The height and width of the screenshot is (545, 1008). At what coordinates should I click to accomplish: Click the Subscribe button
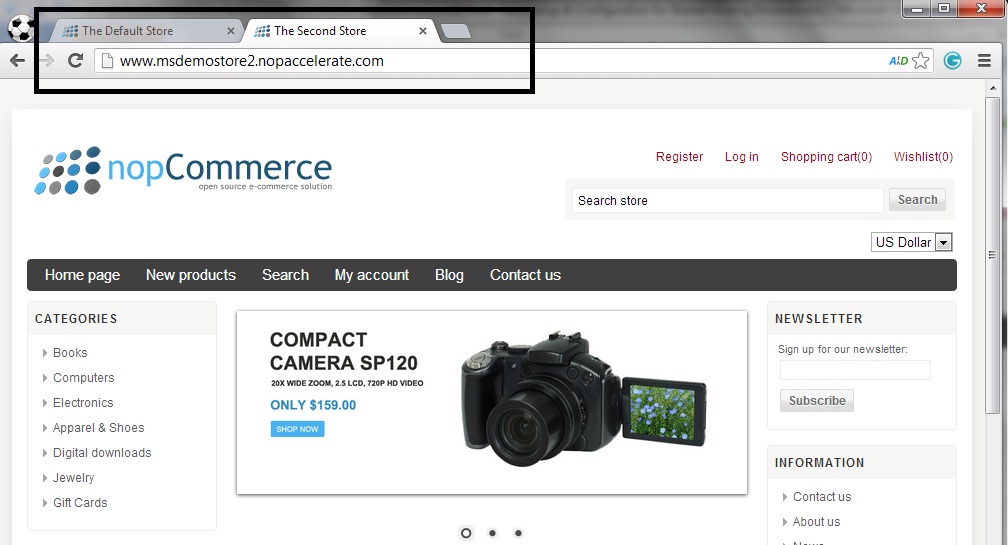click(x=817, y=400)
